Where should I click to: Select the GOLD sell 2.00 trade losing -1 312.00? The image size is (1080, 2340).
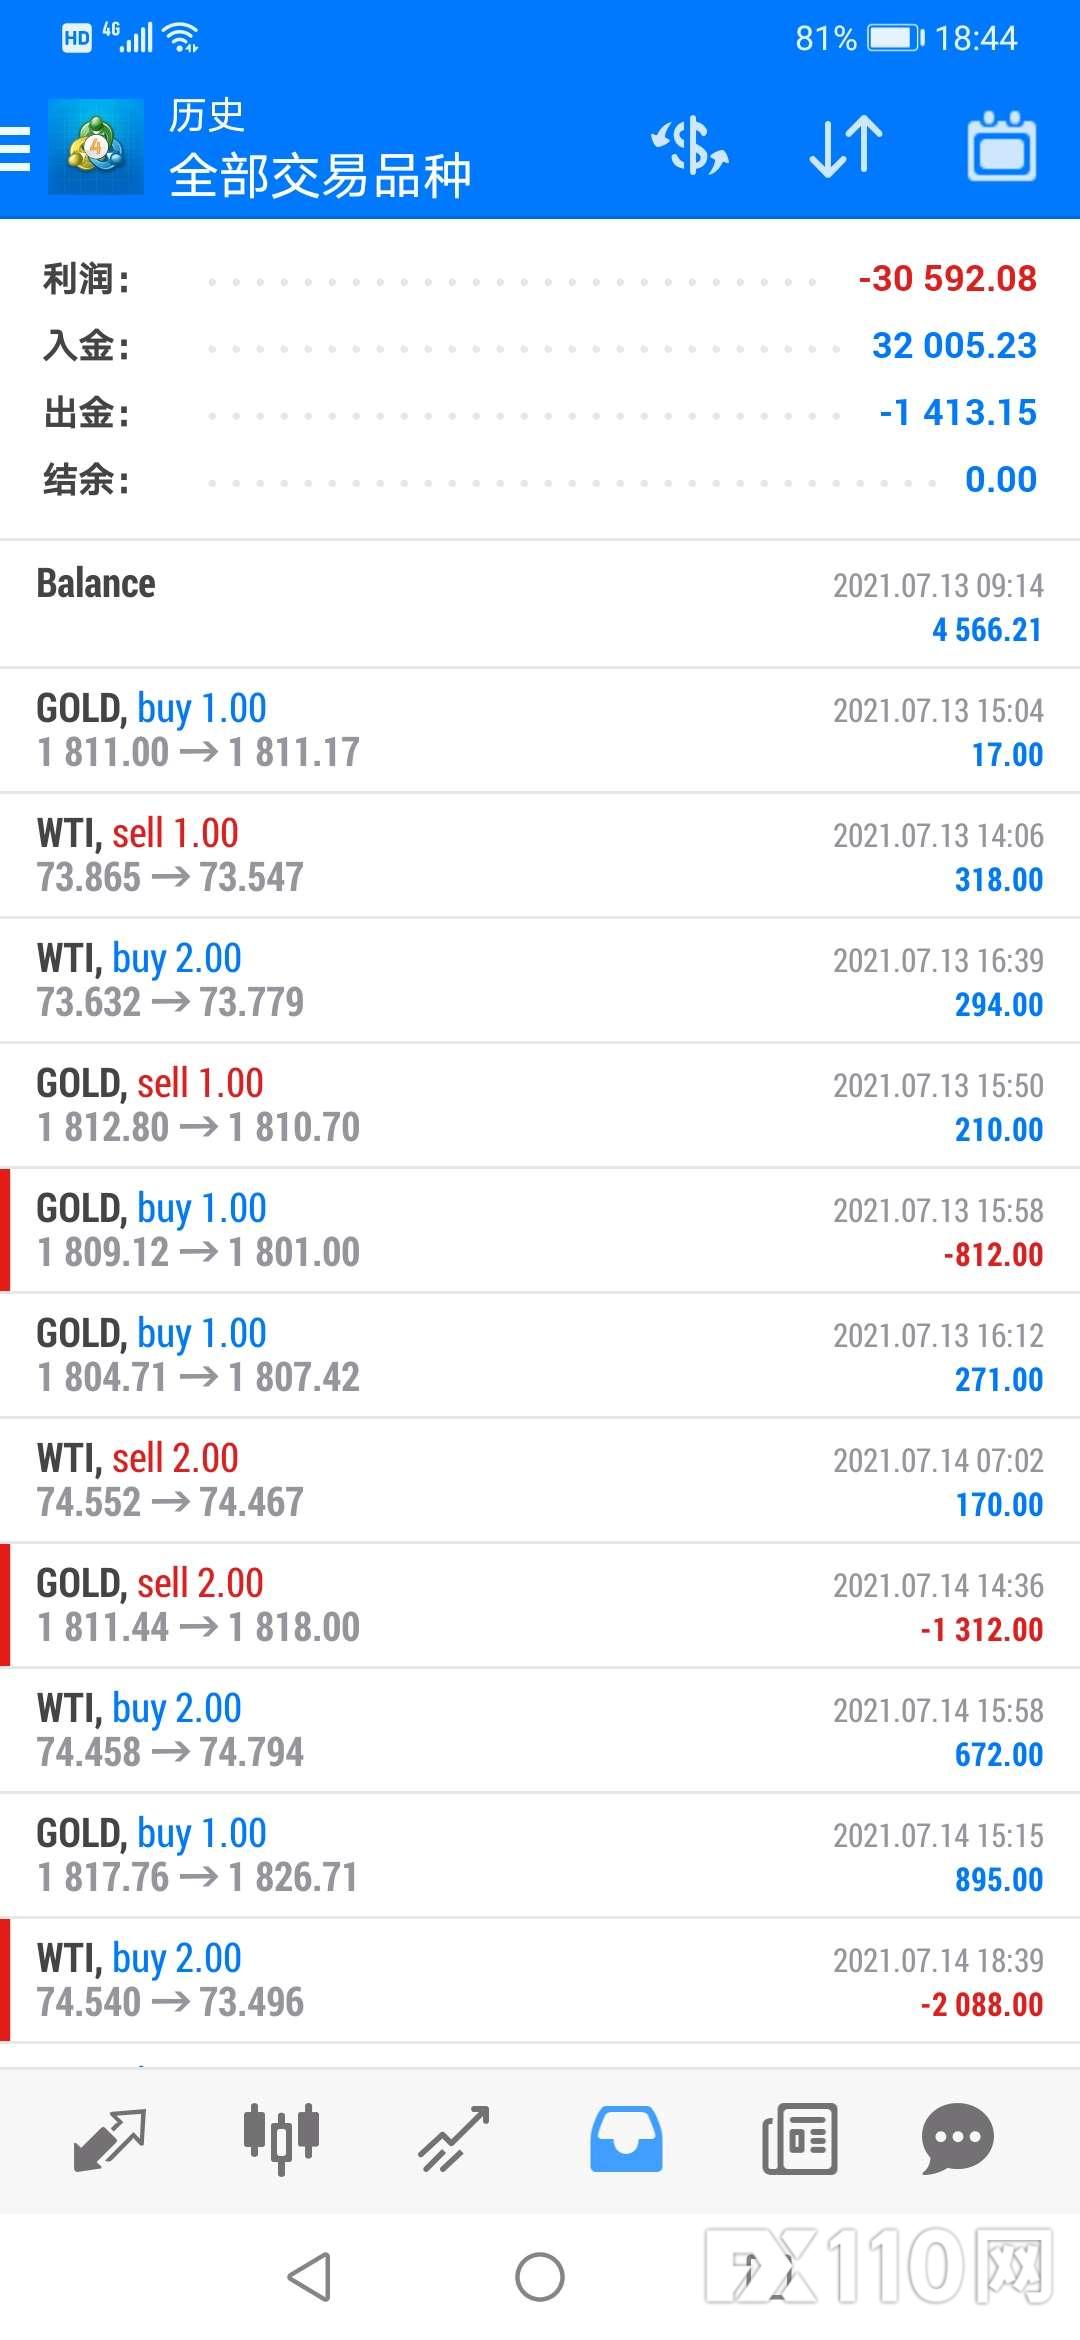pyautogui.click(x=540, y=1605)
